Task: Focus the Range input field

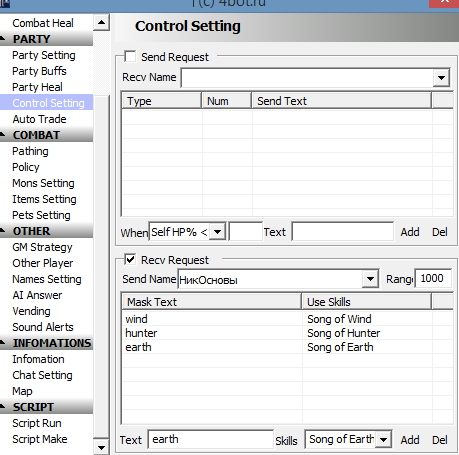Action: click(433, 278)
